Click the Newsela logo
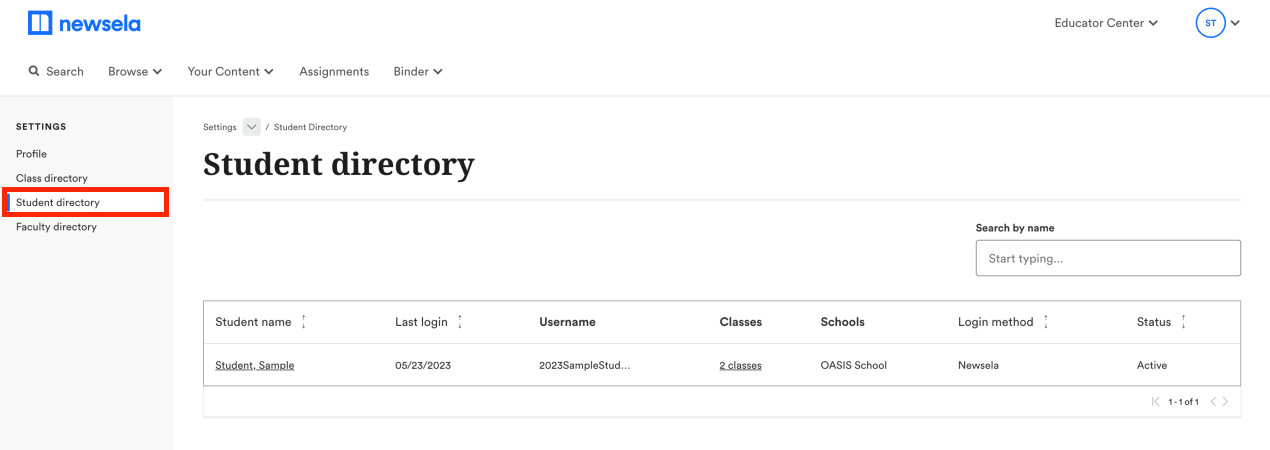The height and width of the screenshot is (450, 1270). (84, 23)
